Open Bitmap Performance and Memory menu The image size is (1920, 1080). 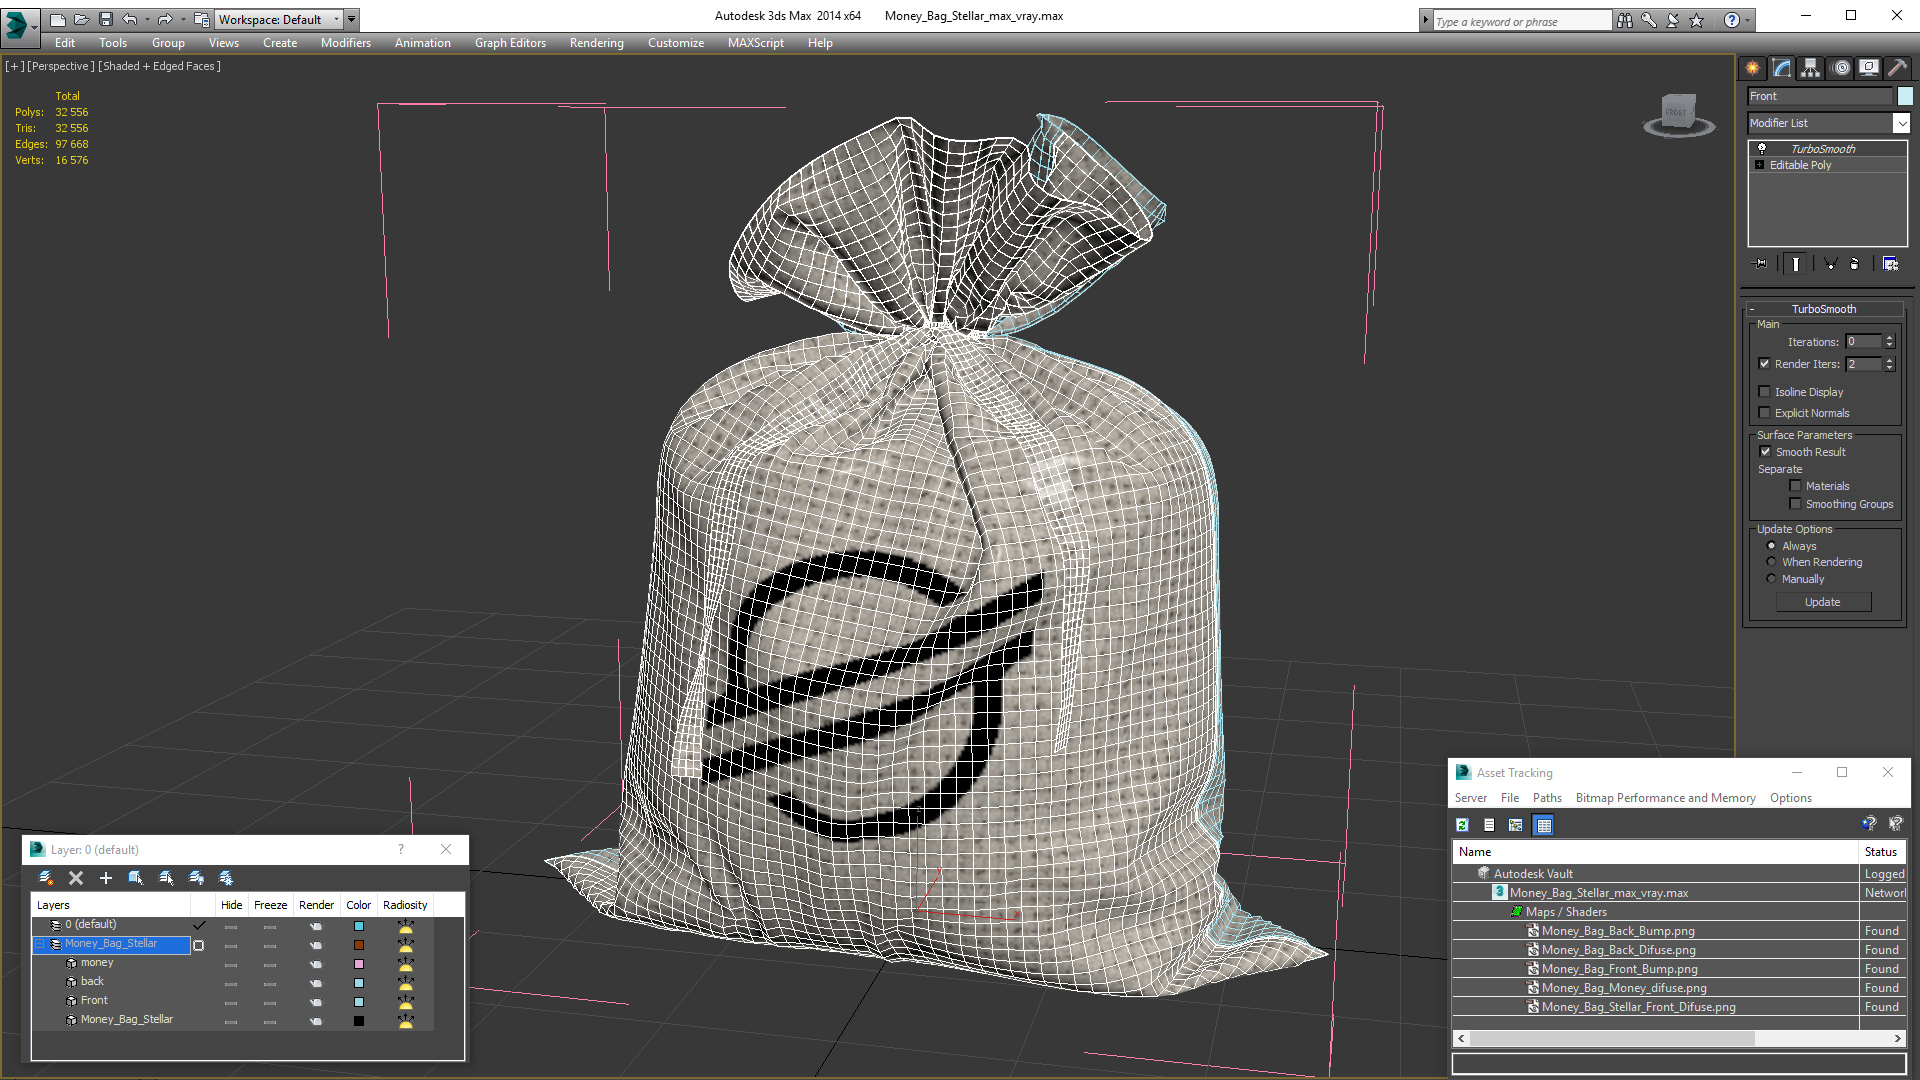[1665, 798]
